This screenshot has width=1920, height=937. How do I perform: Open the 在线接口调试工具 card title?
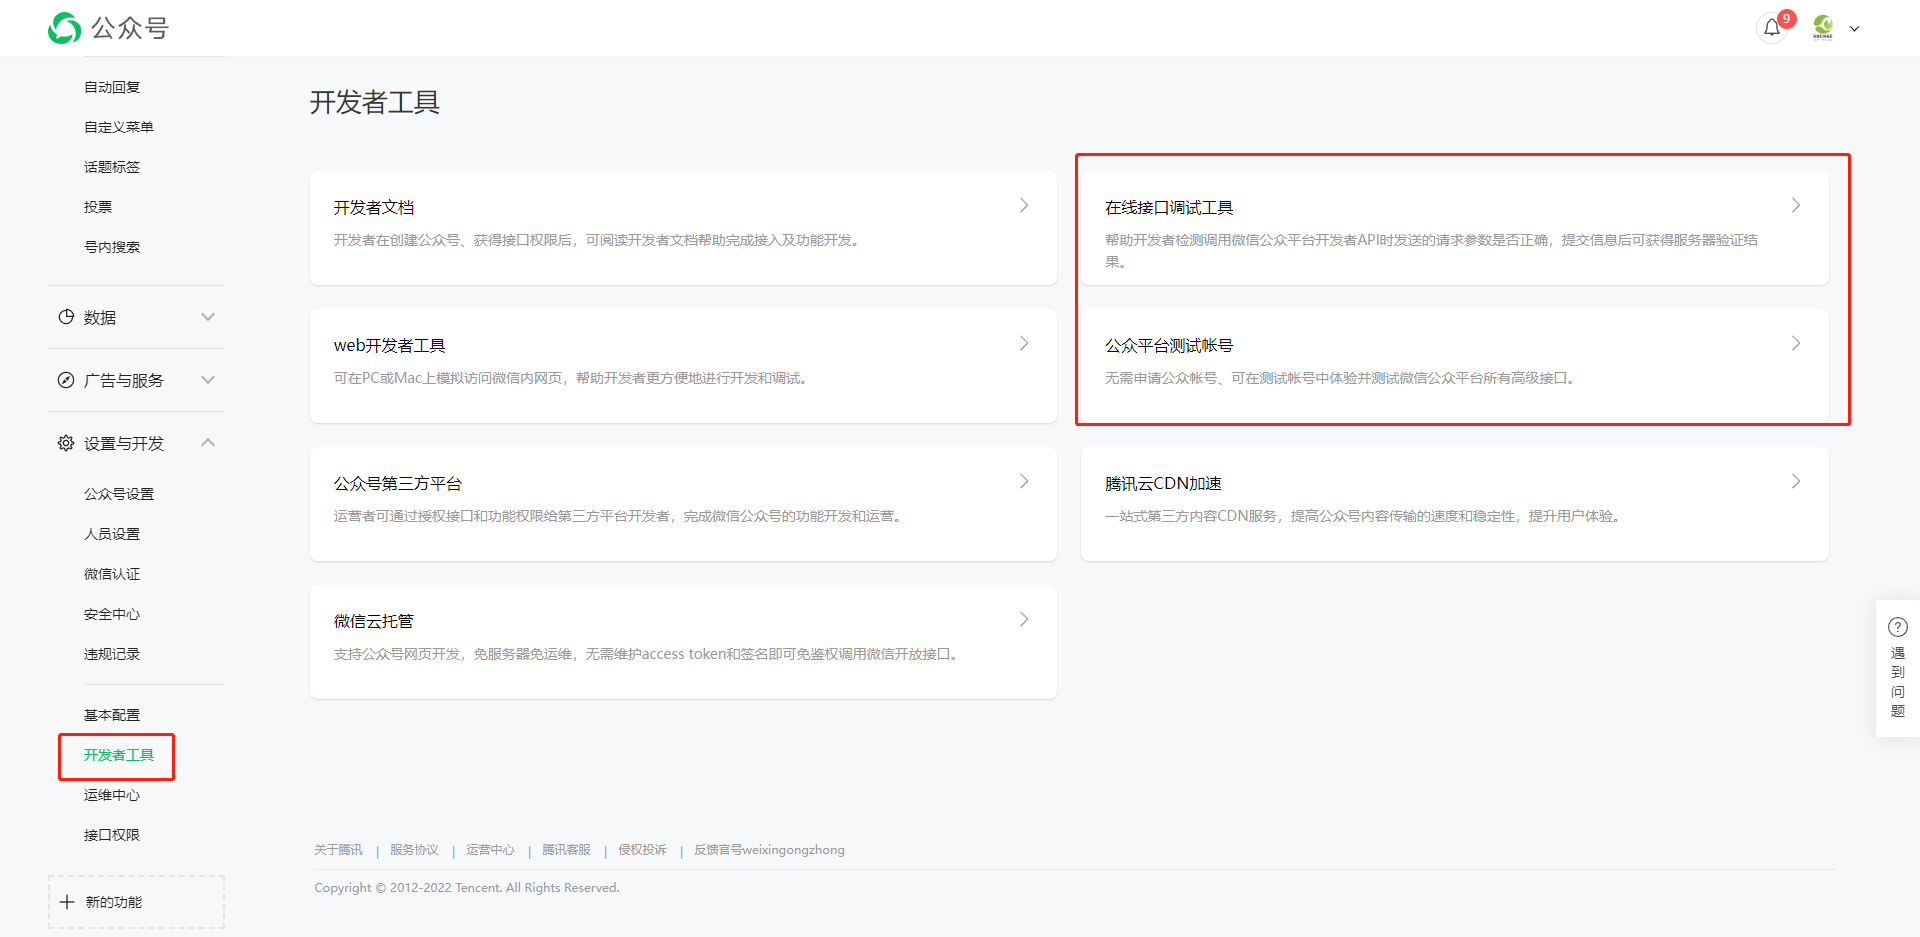coord(1169,207)
